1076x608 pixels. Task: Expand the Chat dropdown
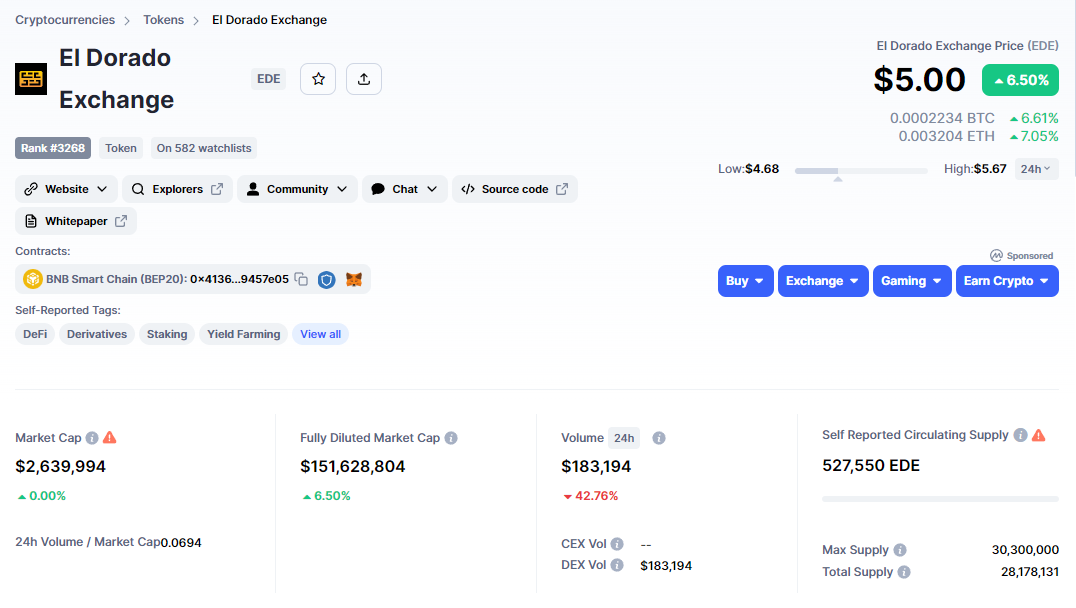[405, 189]
